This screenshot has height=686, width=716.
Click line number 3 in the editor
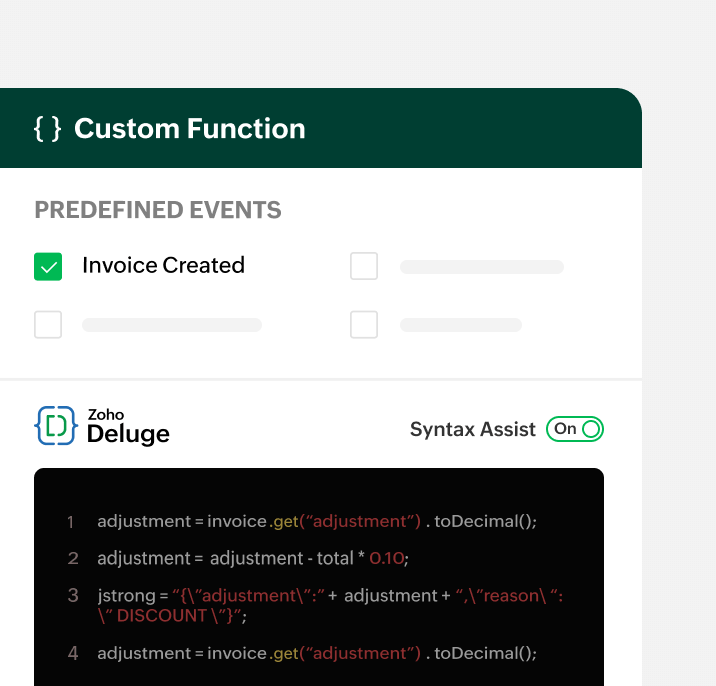pyautogui.click(x=72, y=596)
